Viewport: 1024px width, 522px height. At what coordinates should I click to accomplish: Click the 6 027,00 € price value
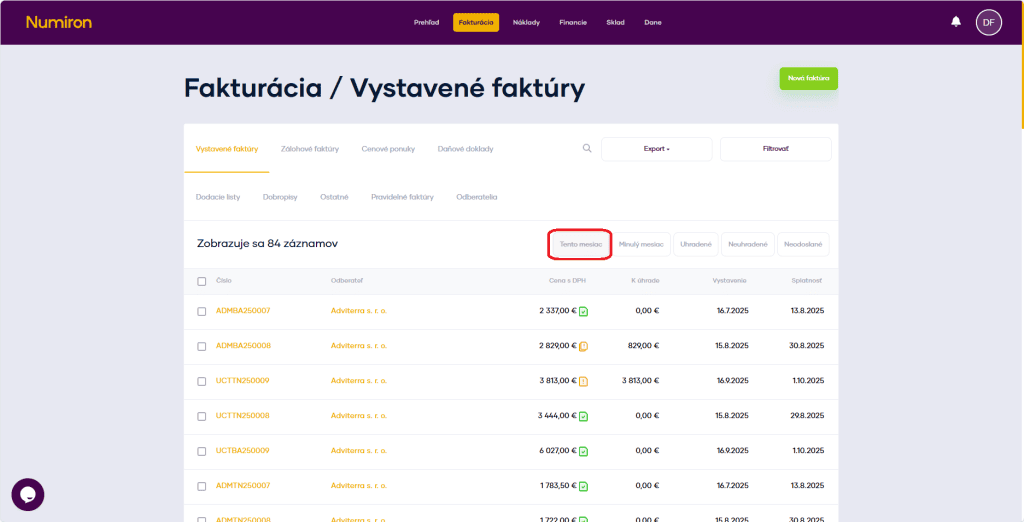tap(558, 451)
